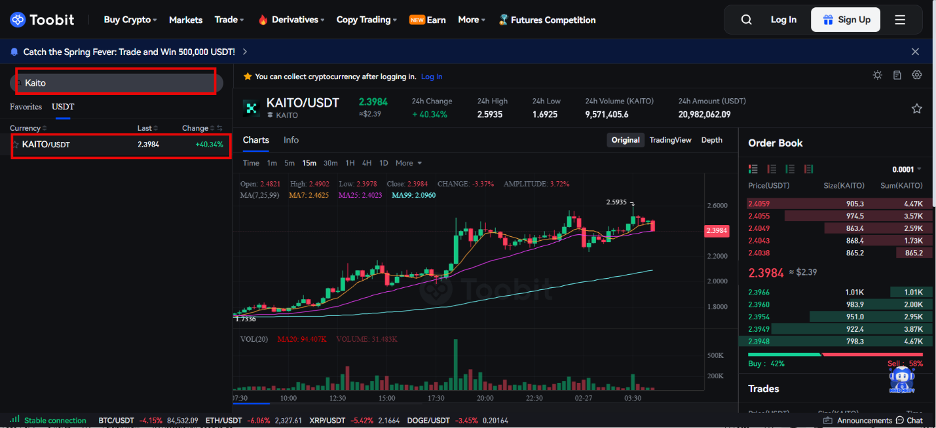Click the Toobit logo

tap(50, 20)
